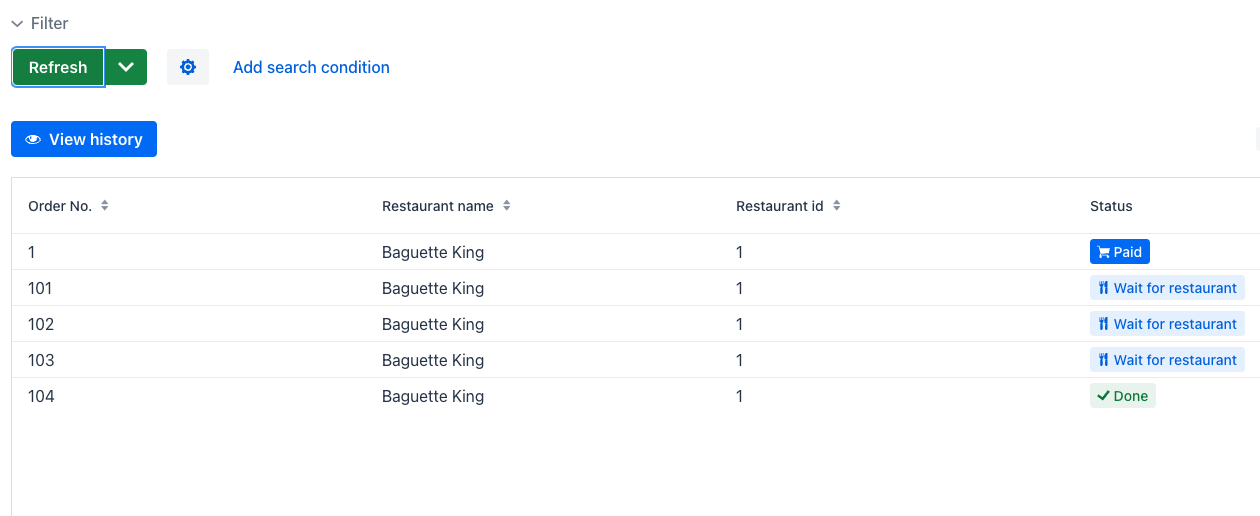Click the Refresh button

coord(58,67)
